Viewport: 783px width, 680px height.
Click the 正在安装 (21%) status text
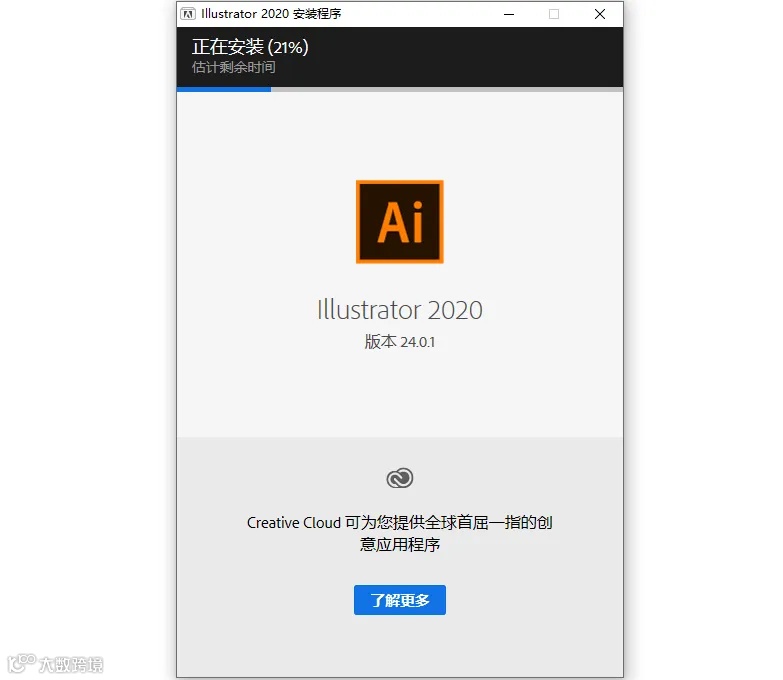click(250, 47)
